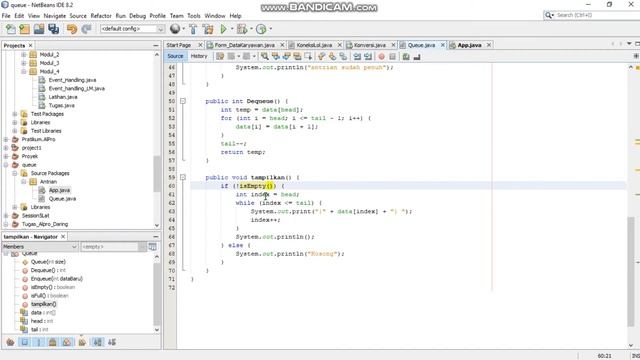Click the Last Edit icon in editor toolbar

220,56
